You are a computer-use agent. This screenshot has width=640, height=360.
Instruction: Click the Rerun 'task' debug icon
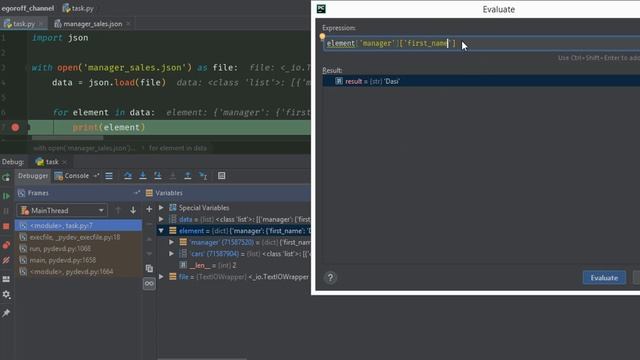[6, 177]
